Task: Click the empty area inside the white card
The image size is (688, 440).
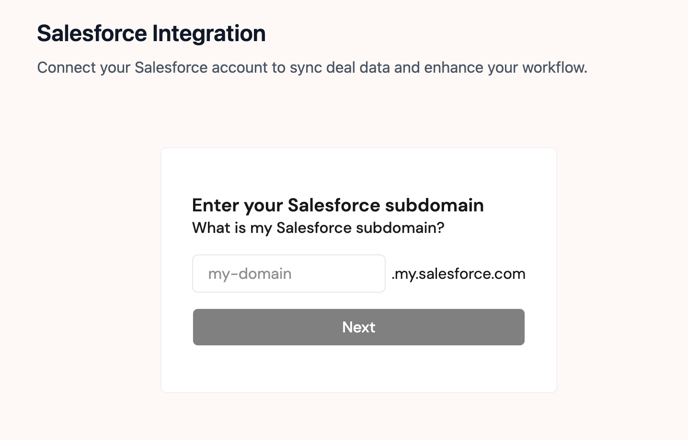Action: point(358,370)
